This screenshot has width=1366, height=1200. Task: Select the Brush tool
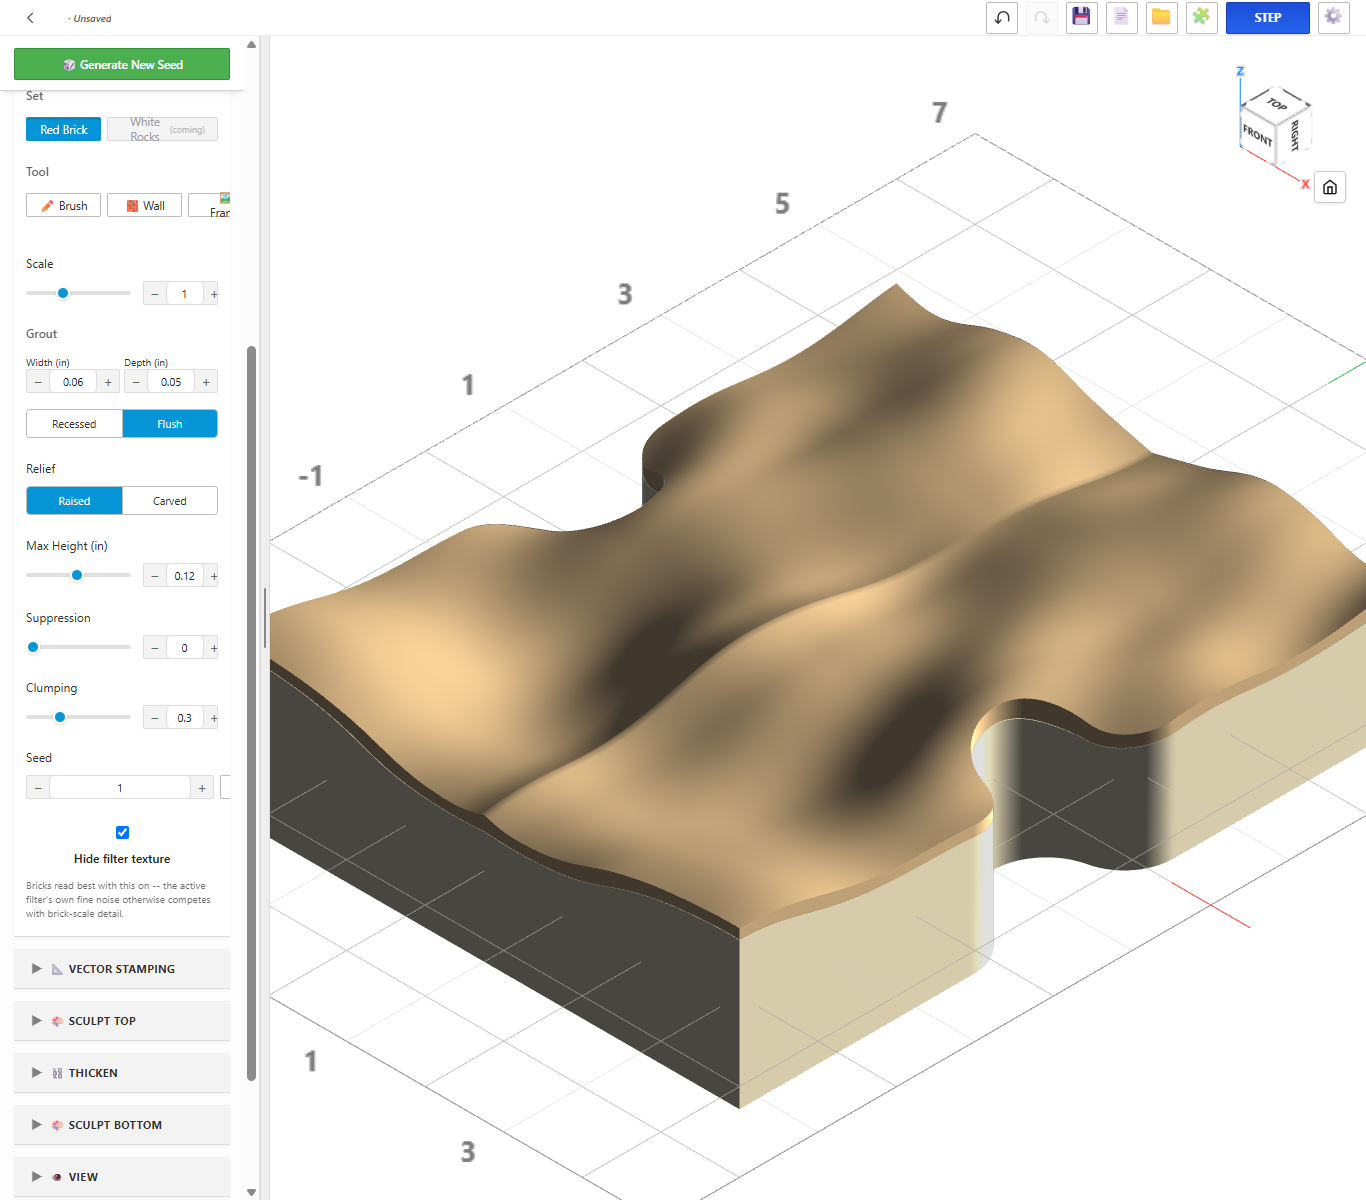pos(64,205)
